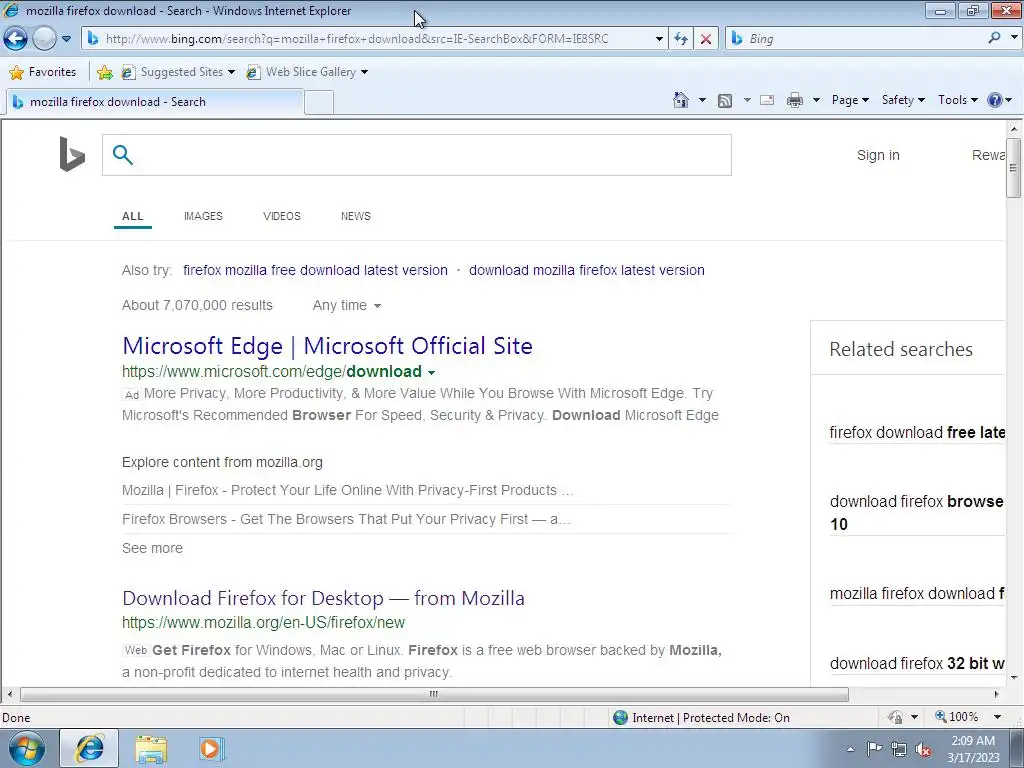Go back with the Back arrow button
1024x768 pixels.
point(15,39)
